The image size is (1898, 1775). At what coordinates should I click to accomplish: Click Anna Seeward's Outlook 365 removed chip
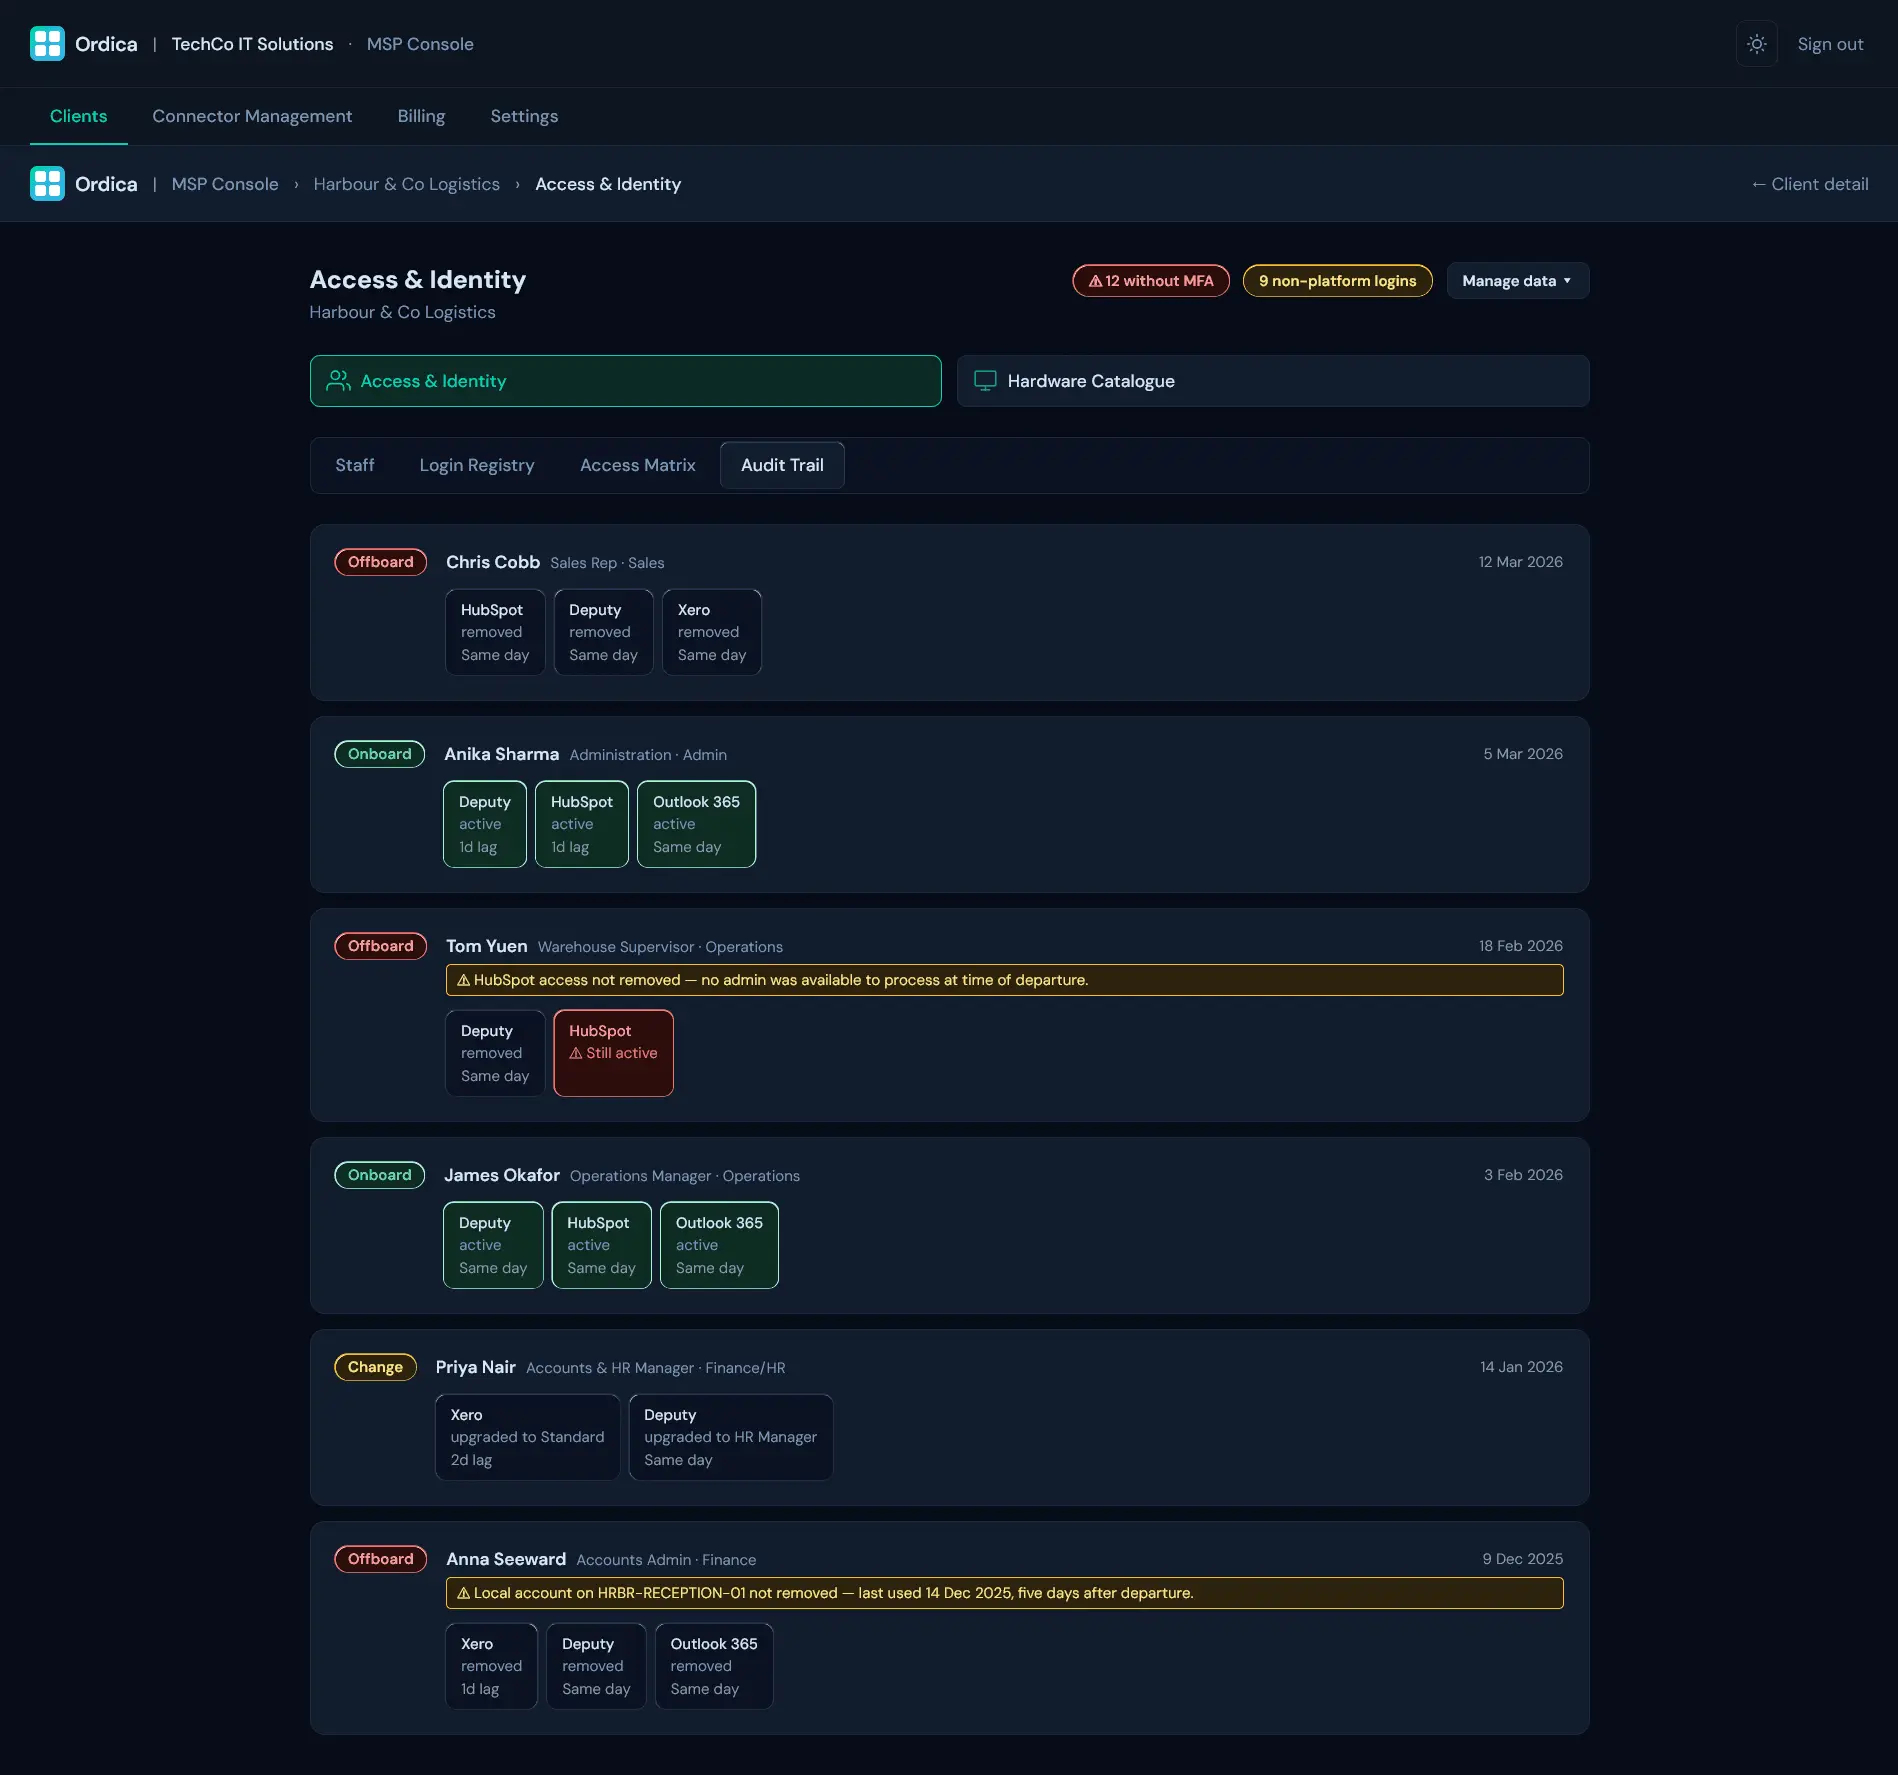tap(714, 1666)
